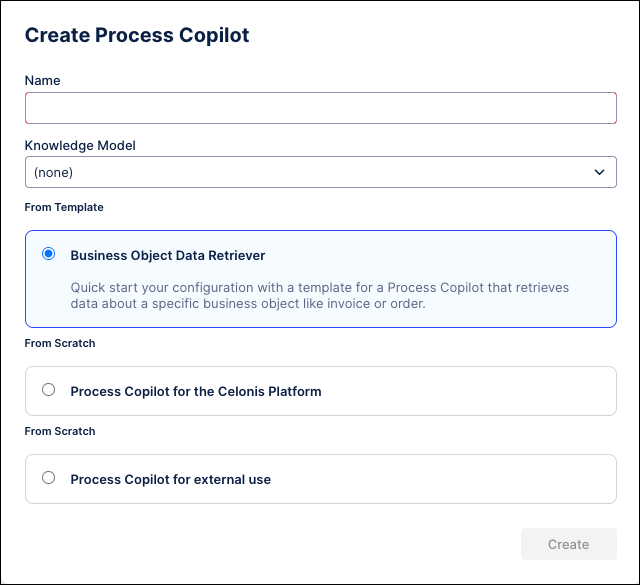This screenshot has width=640, height=585.
Task: Select the Business Object Data Retriever radio button
Action: [49, 254]
